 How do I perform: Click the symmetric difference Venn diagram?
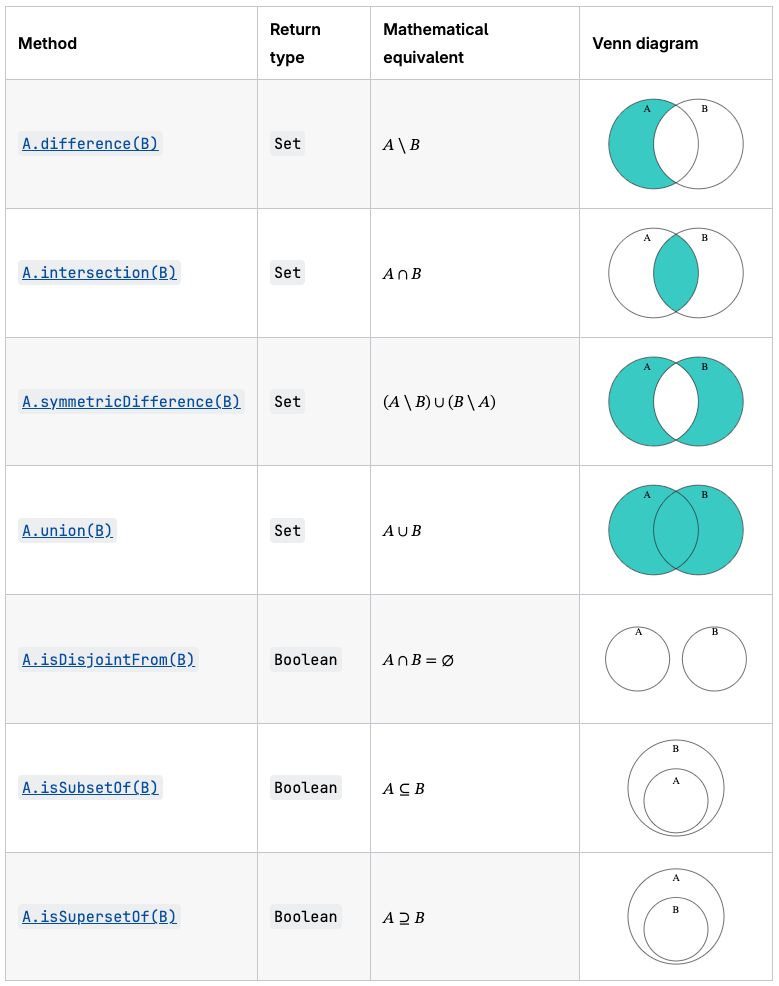tap(675, 402)
